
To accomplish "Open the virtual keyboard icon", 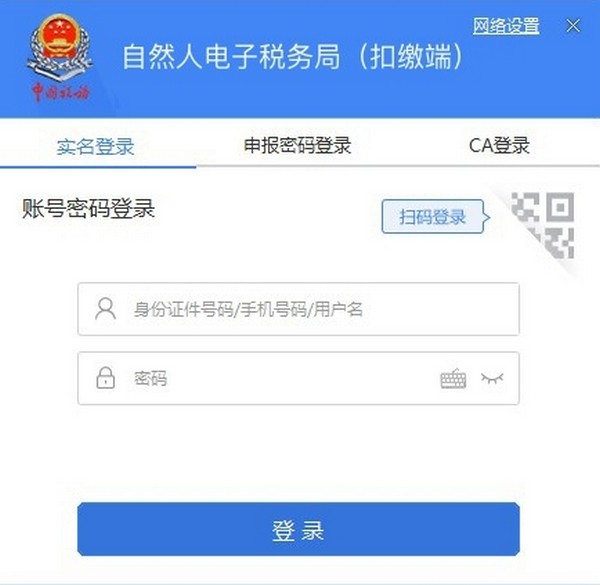I will coord(453,378).
